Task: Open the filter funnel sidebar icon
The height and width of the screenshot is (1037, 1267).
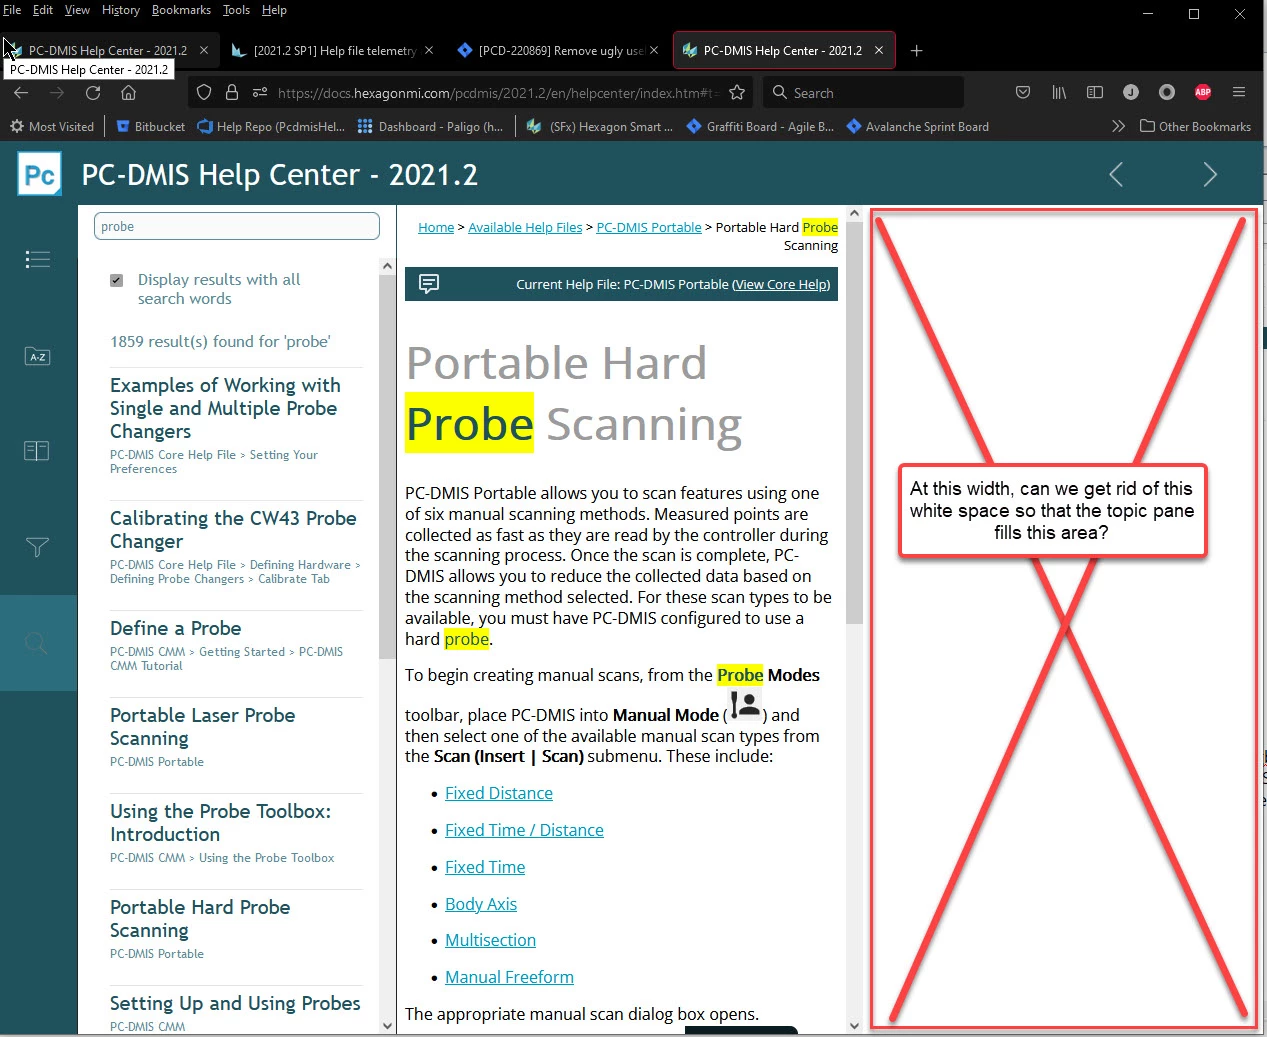Action: click(x=37, y=547)
